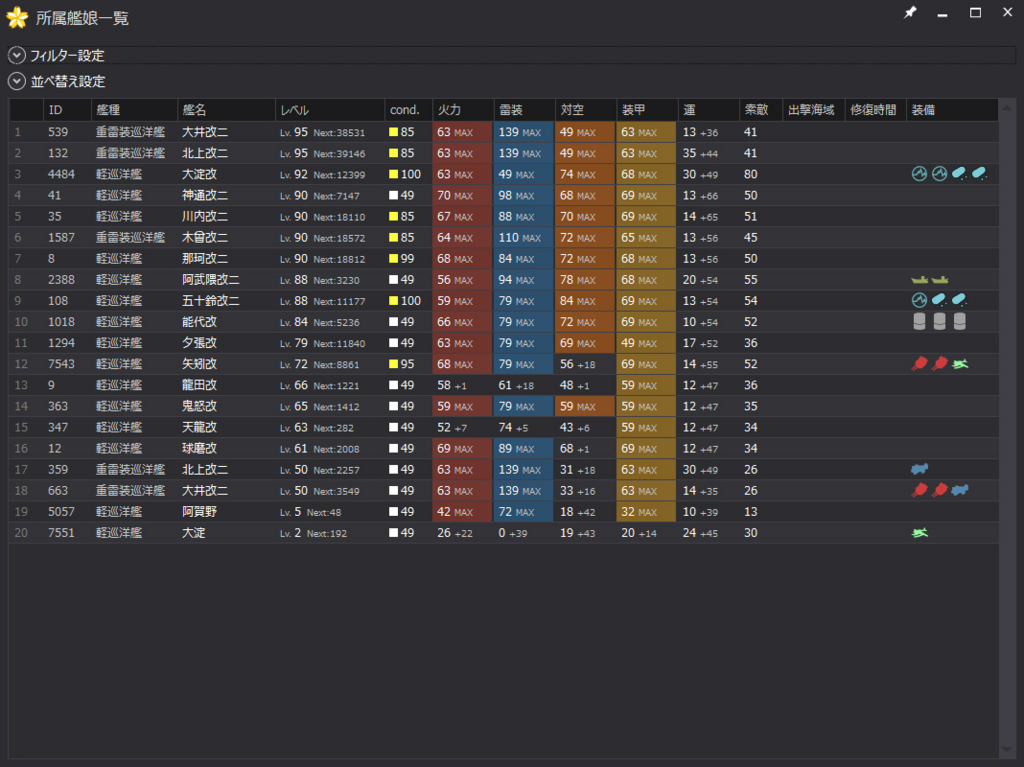The width and height of the screenshot is (1024, 767).
Task: Click yellow cond marker in 大井改二 Lv.95 row
Action: point(393,132)
